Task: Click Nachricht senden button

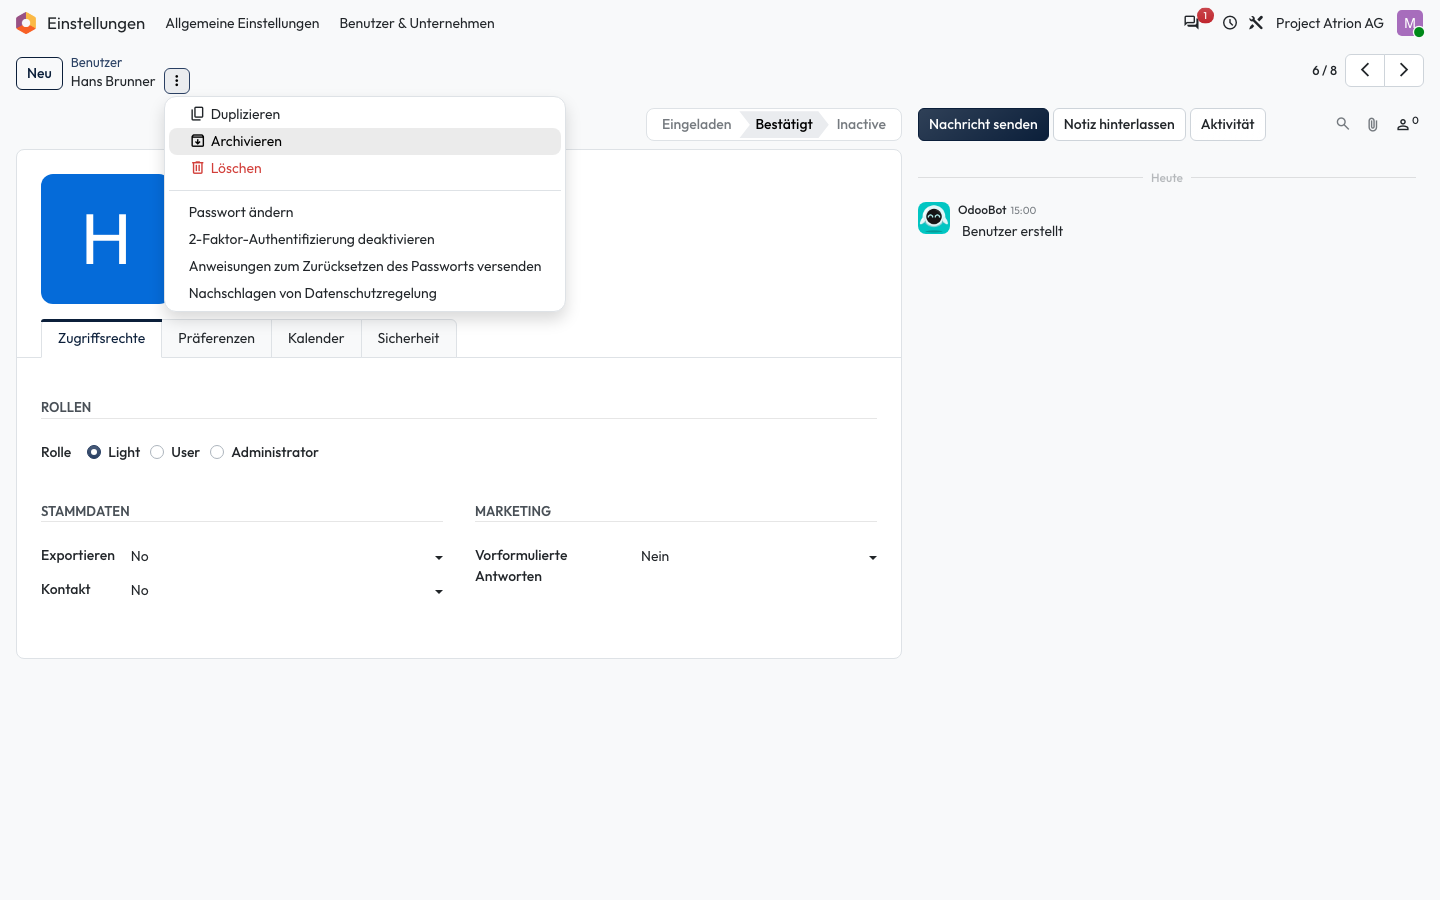Action: 983,124
